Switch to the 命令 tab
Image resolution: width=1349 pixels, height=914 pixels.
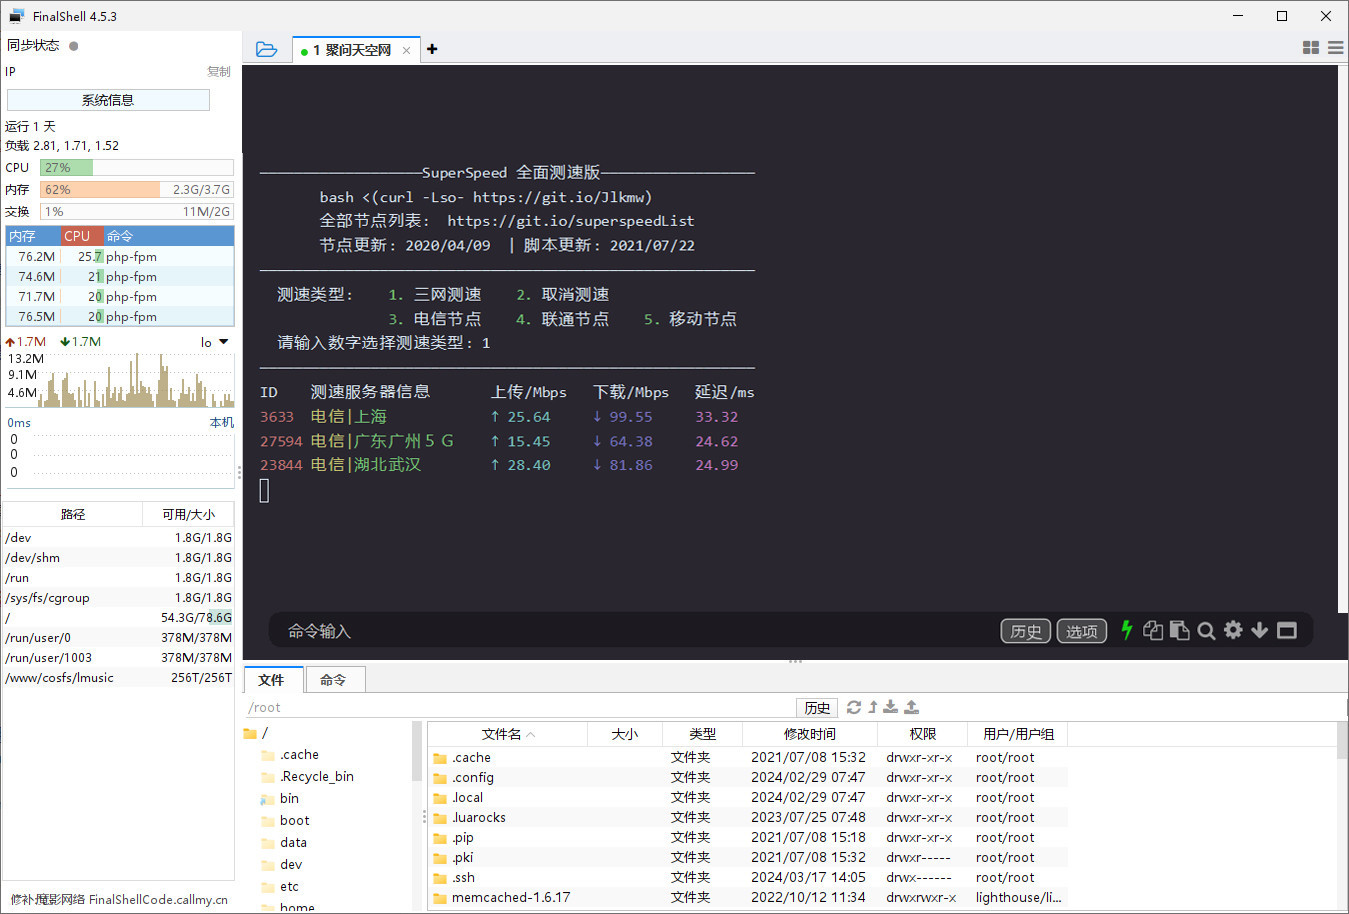[x=333, y=680]
